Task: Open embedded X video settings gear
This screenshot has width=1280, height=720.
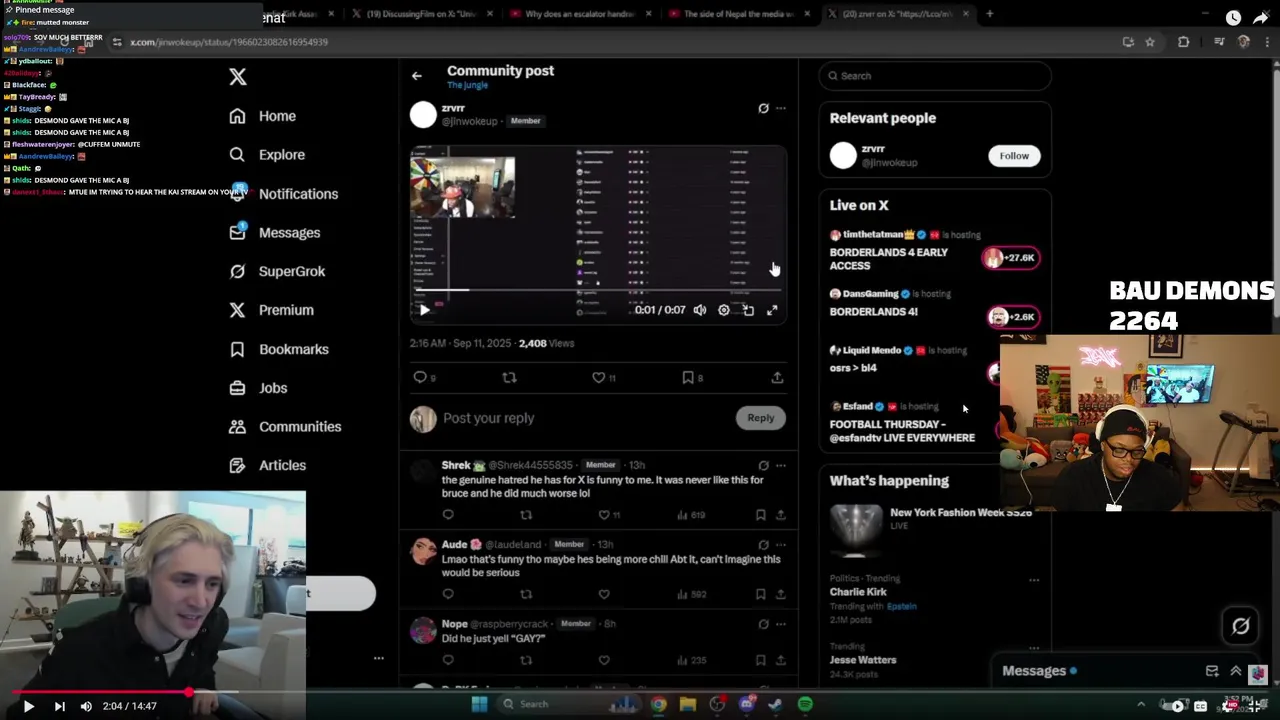Action: (x=724, y=310)
